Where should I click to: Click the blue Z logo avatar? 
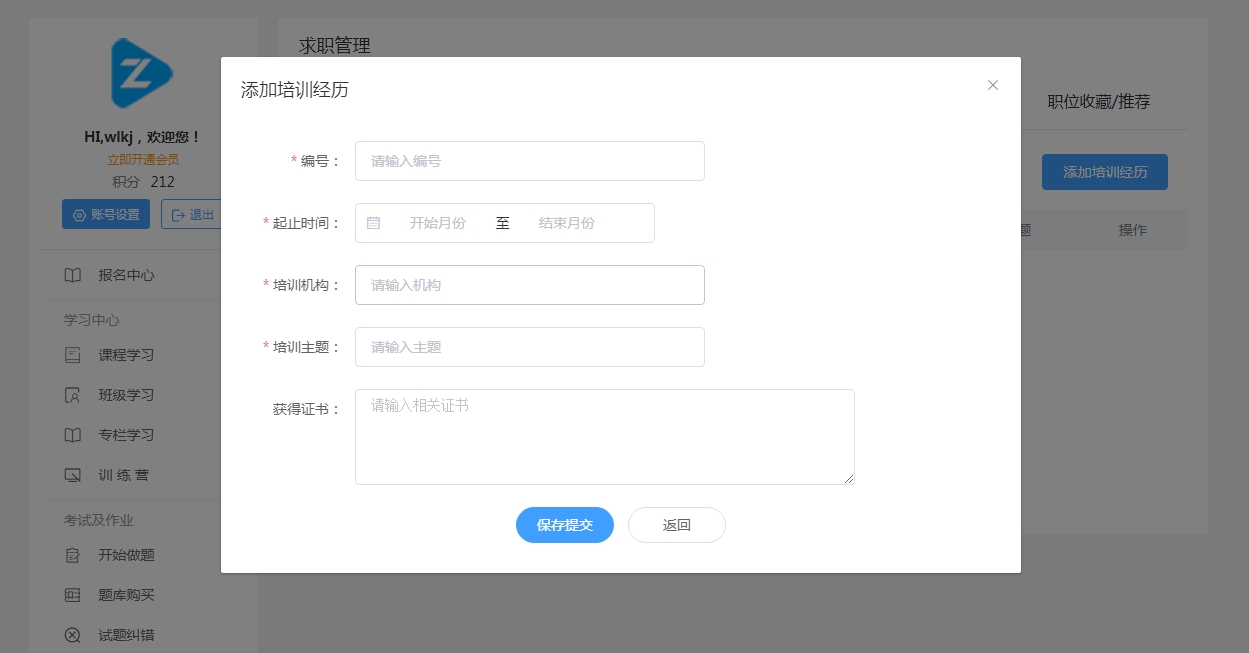(142, 73)
